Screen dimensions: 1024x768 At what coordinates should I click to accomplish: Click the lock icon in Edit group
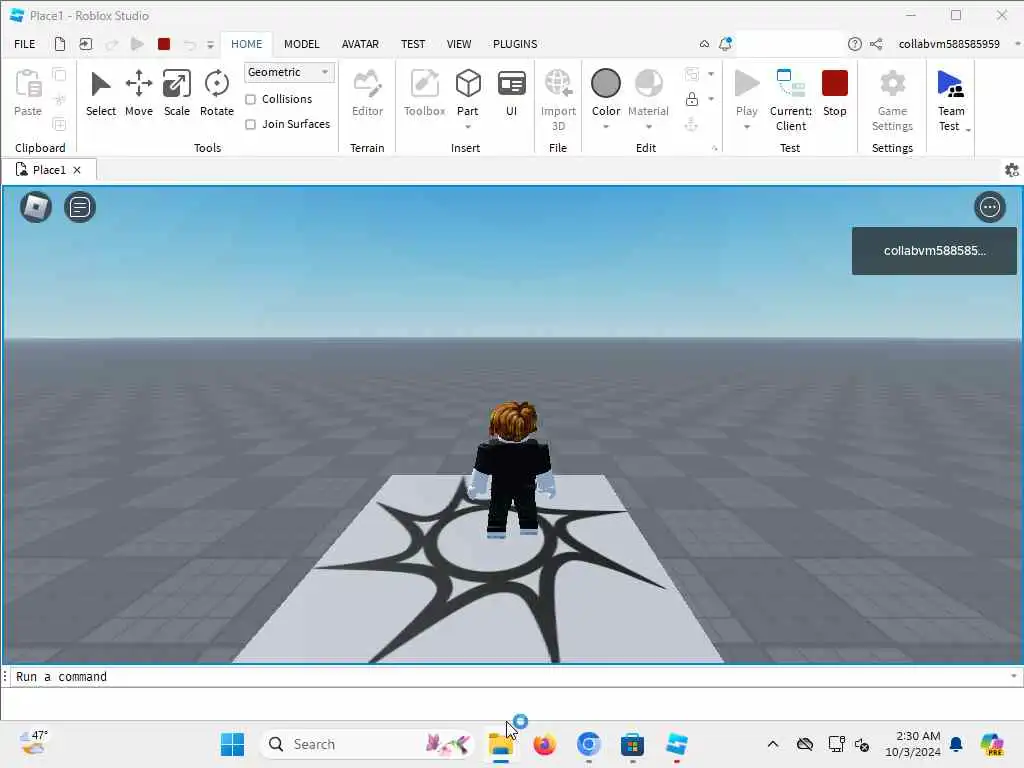coord(692,99)
